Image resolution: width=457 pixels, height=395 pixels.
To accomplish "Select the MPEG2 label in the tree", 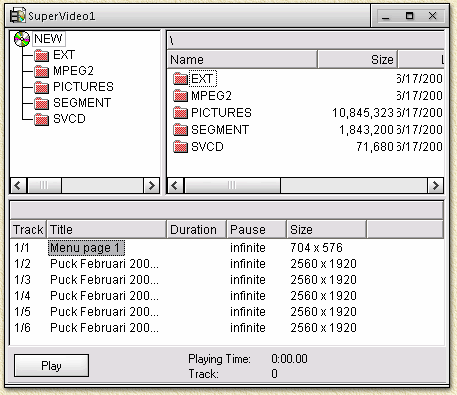I will click(x=73, y=71).
